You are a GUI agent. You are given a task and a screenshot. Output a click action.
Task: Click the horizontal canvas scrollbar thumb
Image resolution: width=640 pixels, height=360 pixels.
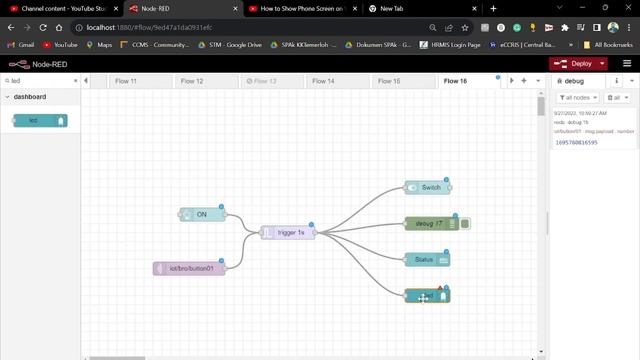tap(117, 358)
